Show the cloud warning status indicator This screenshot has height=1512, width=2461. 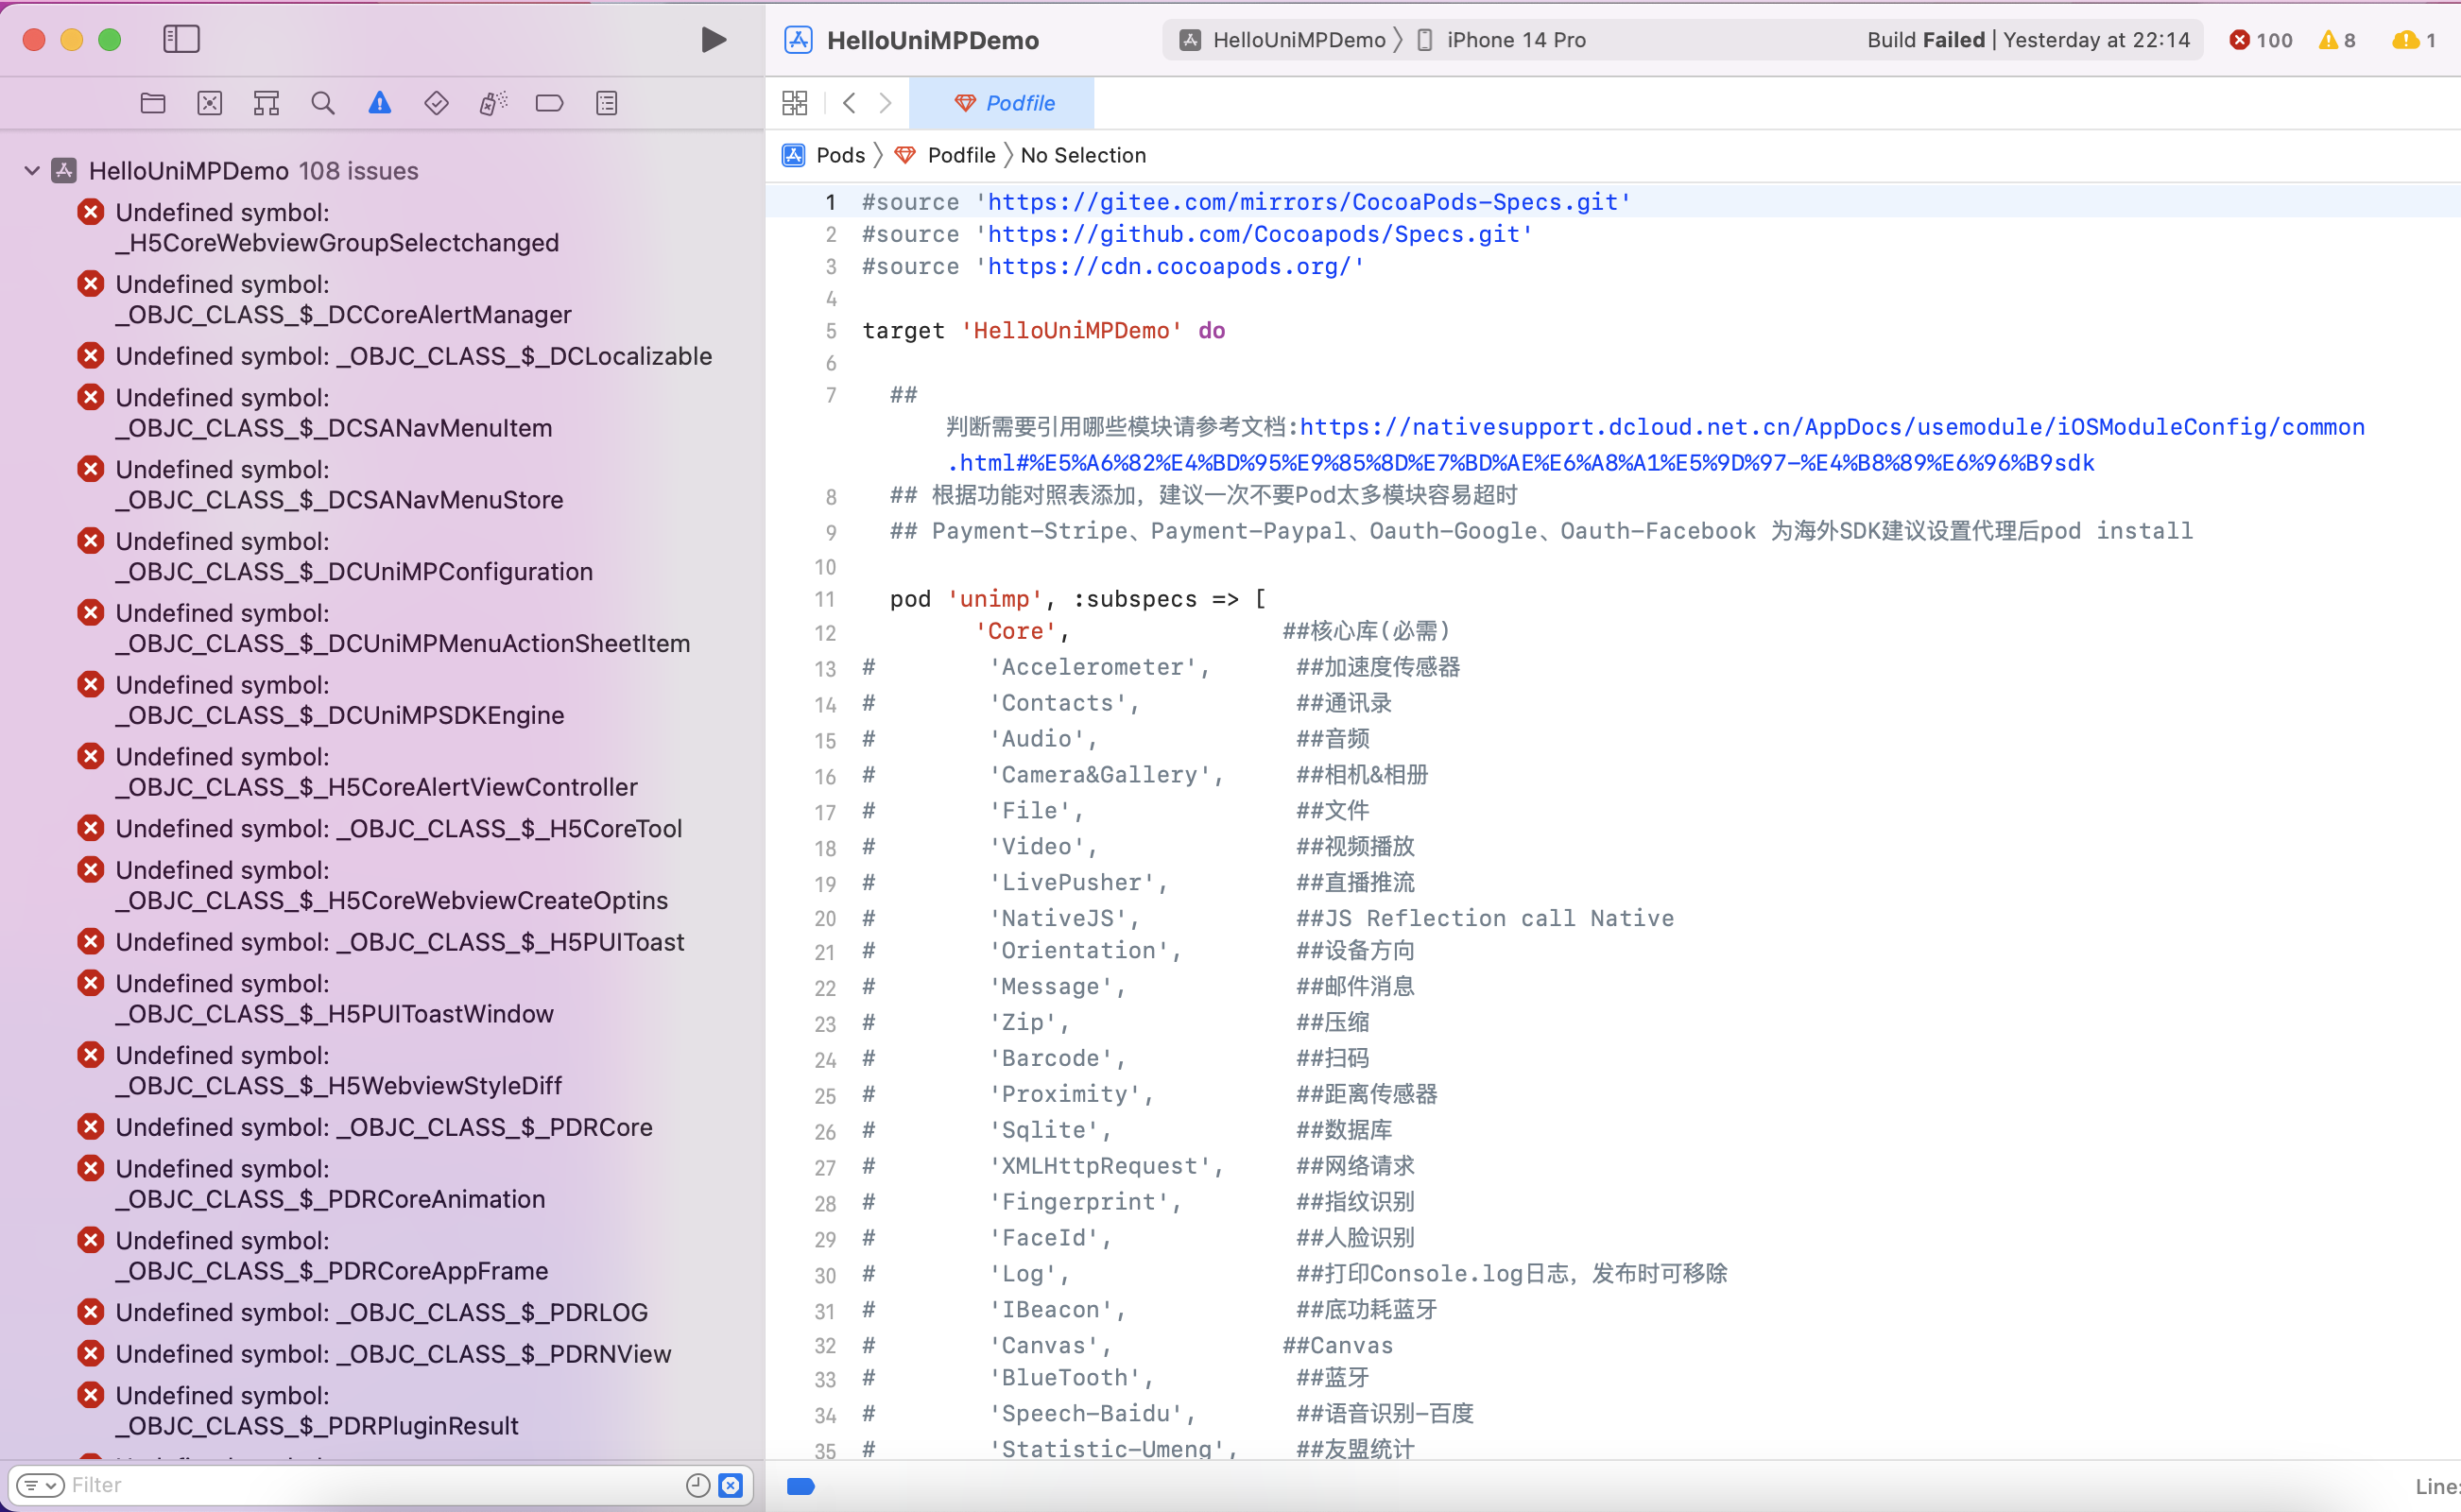pyautogui.click(x=2414, y=40)
